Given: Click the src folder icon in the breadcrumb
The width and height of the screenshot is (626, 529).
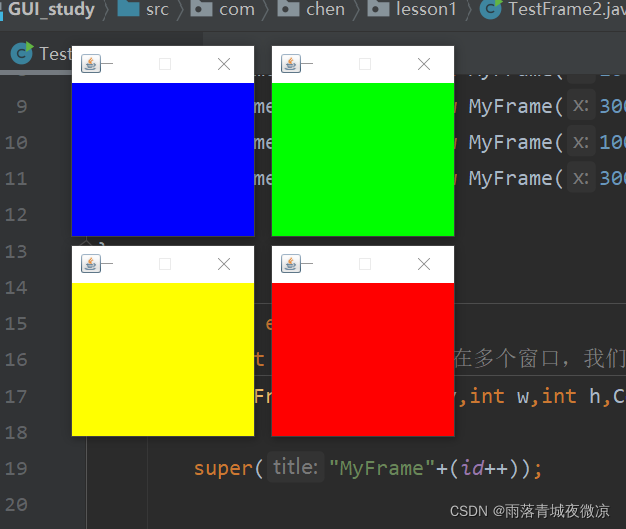Looking at the screenshot, I should (x=128, y=8).
